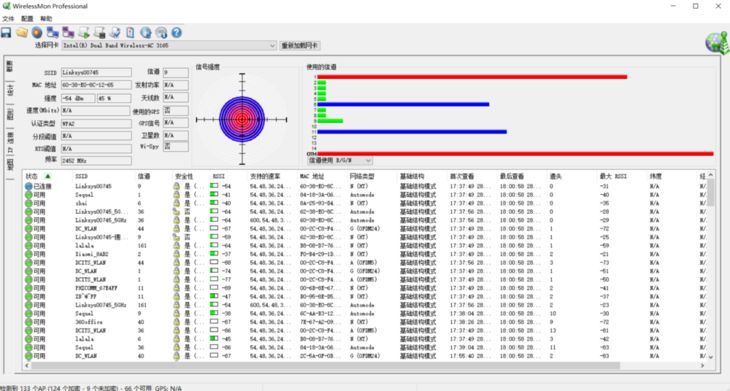Open the 帮助 menu
The image size is (730, 391).
(46, 19)
